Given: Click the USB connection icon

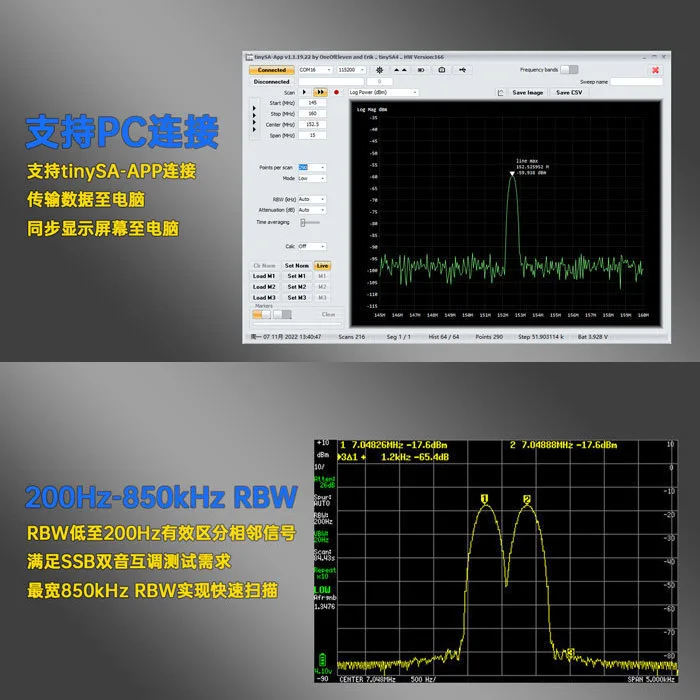Looking at the screenshot, I should coord(462,70).
